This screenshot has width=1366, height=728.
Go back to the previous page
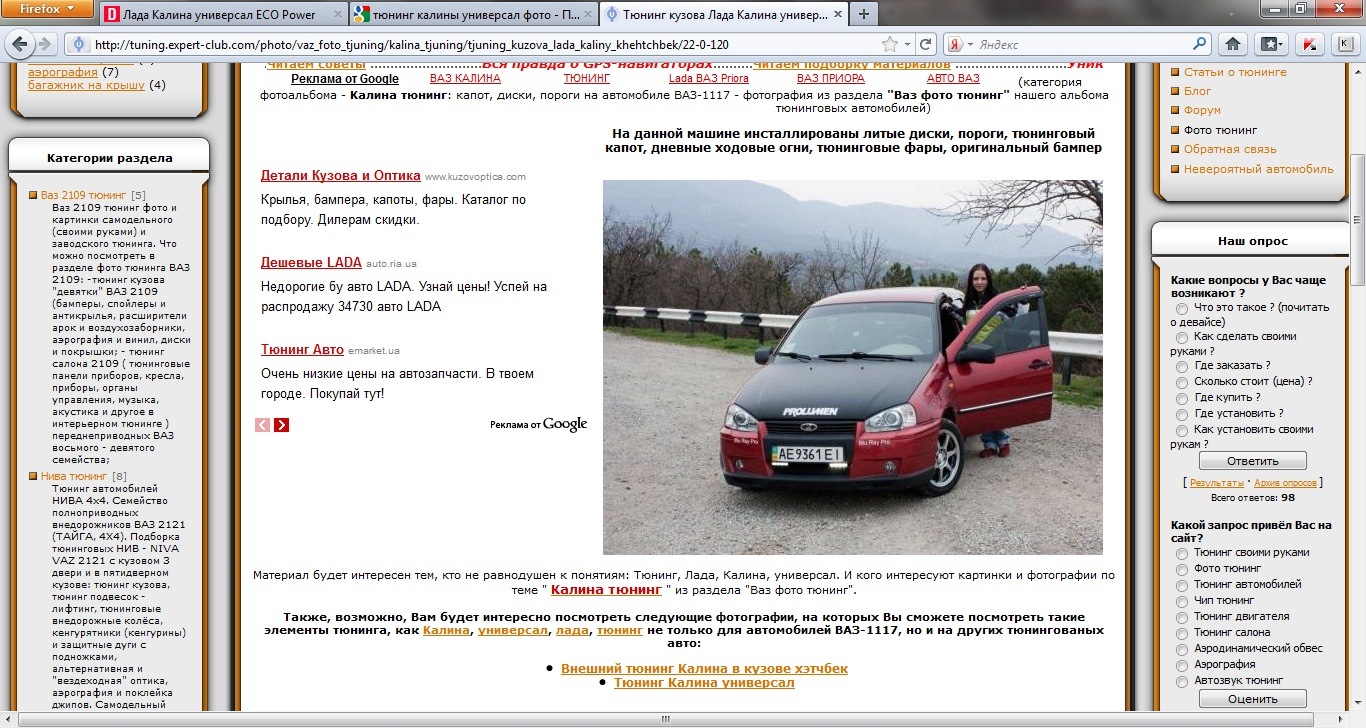20,44
